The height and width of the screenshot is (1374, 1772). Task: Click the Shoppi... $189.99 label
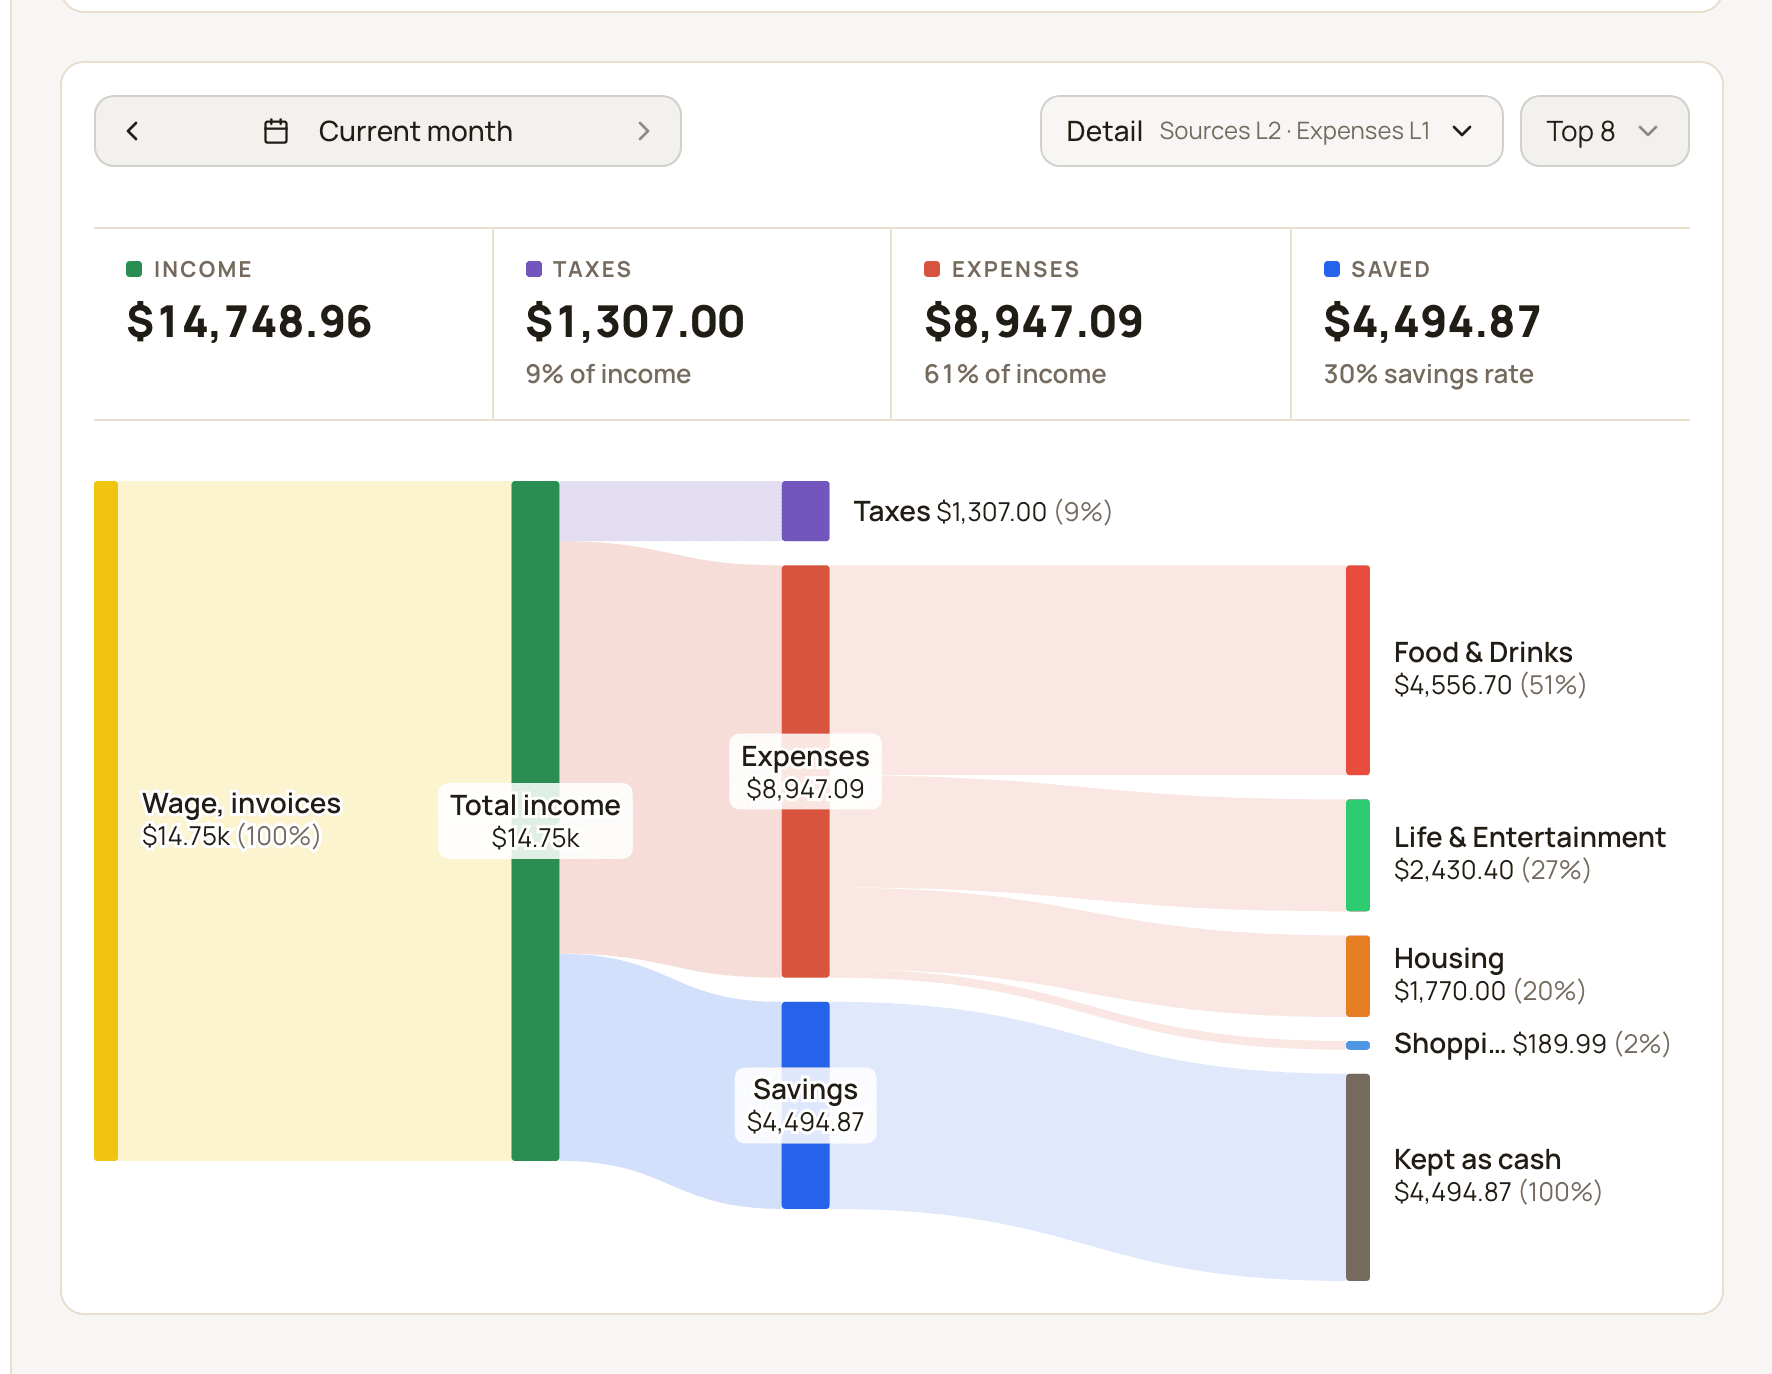coord(1532,1044)
